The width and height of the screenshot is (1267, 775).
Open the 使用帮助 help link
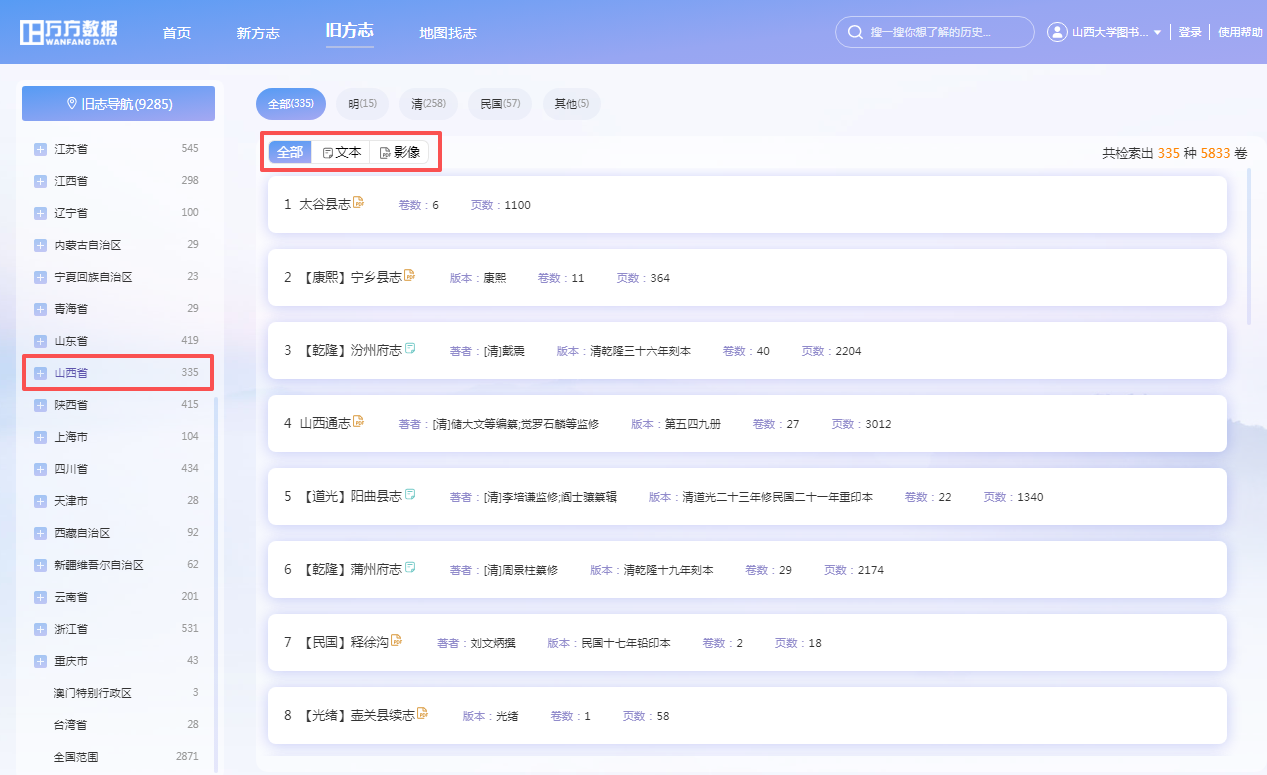pos(1240,31)
